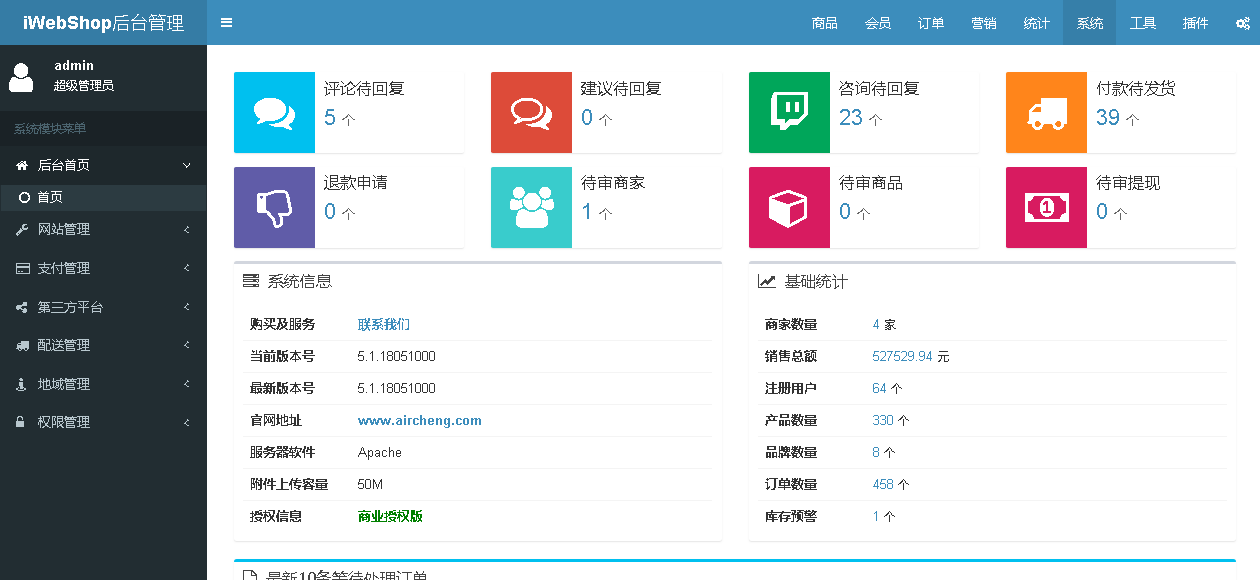Click the teal pending merchants group icon
1260x580 pixels.
pos(531,208)
